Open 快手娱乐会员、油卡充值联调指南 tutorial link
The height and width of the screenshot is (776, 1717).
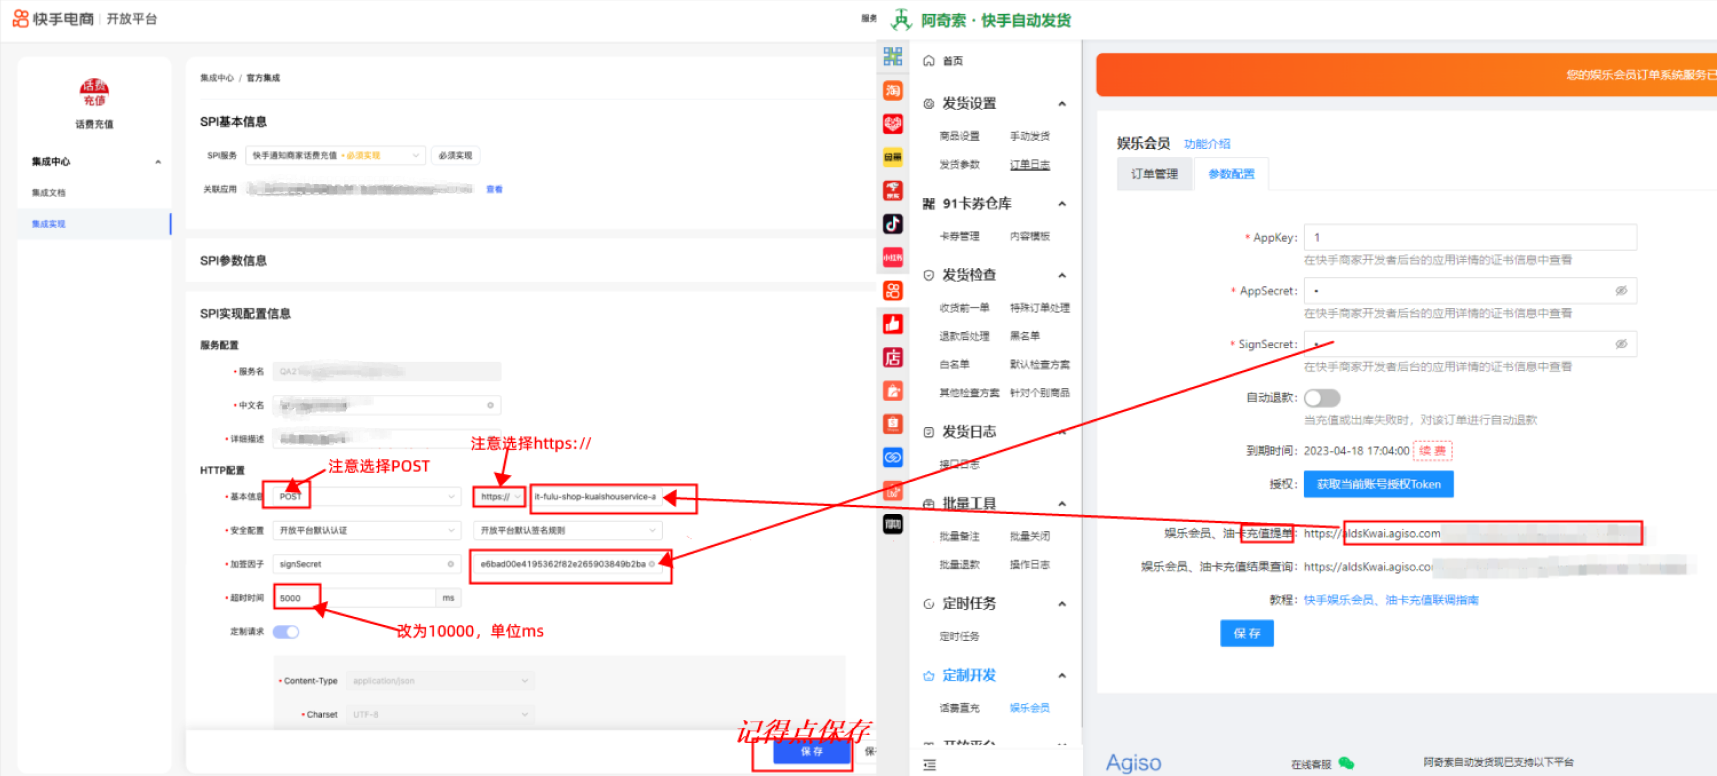click(1391, 600)
